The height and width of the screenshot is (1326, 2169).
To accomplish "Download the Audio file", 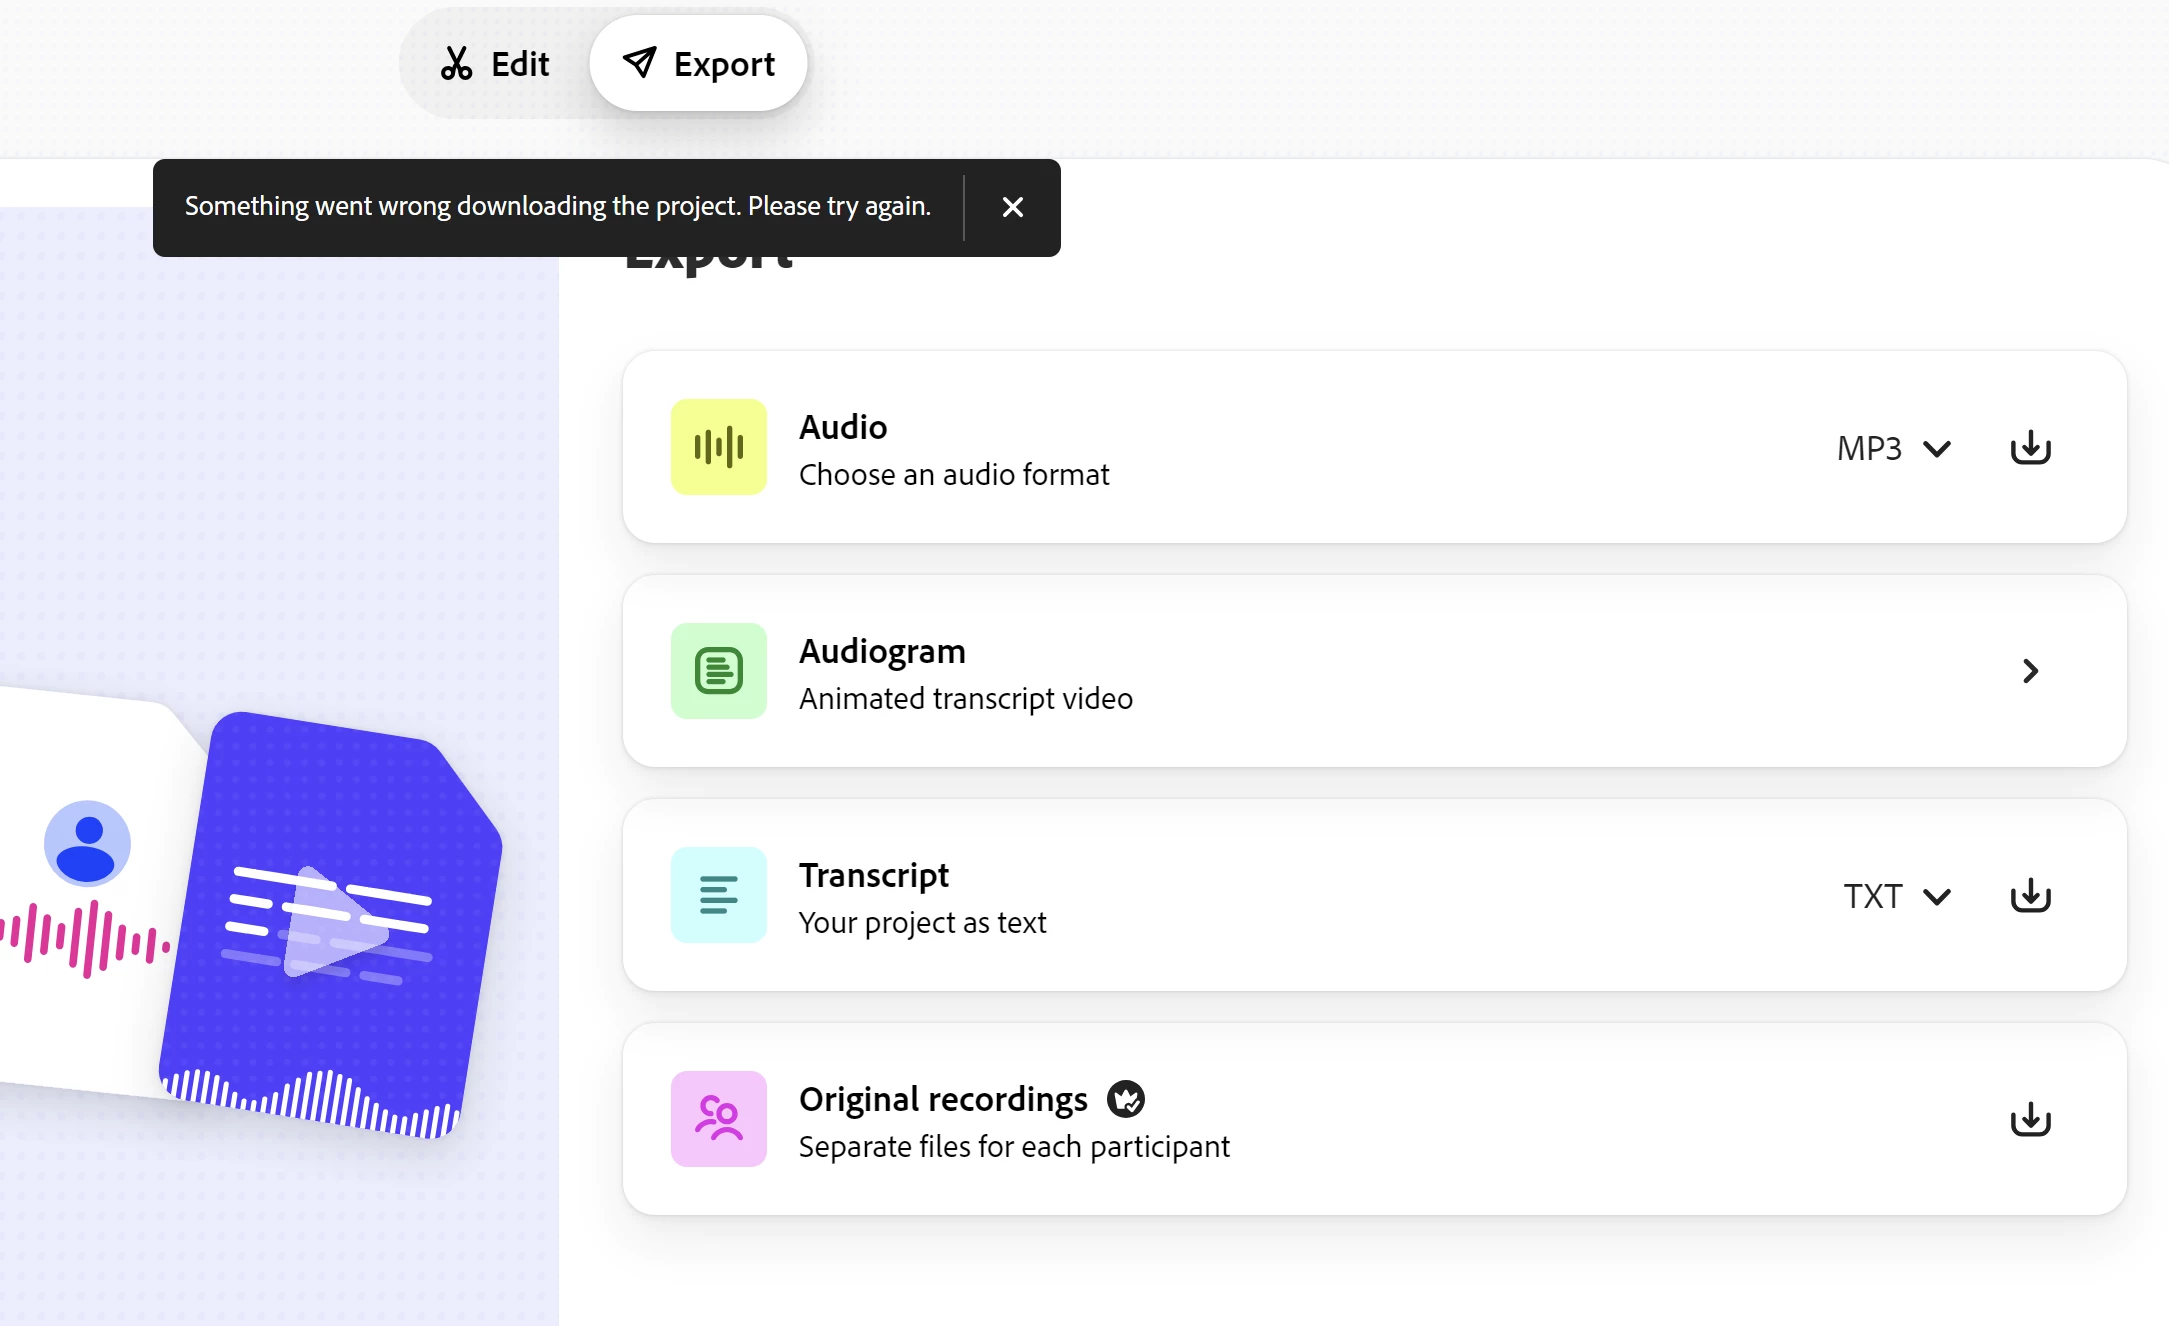I will coord(2030,448).
